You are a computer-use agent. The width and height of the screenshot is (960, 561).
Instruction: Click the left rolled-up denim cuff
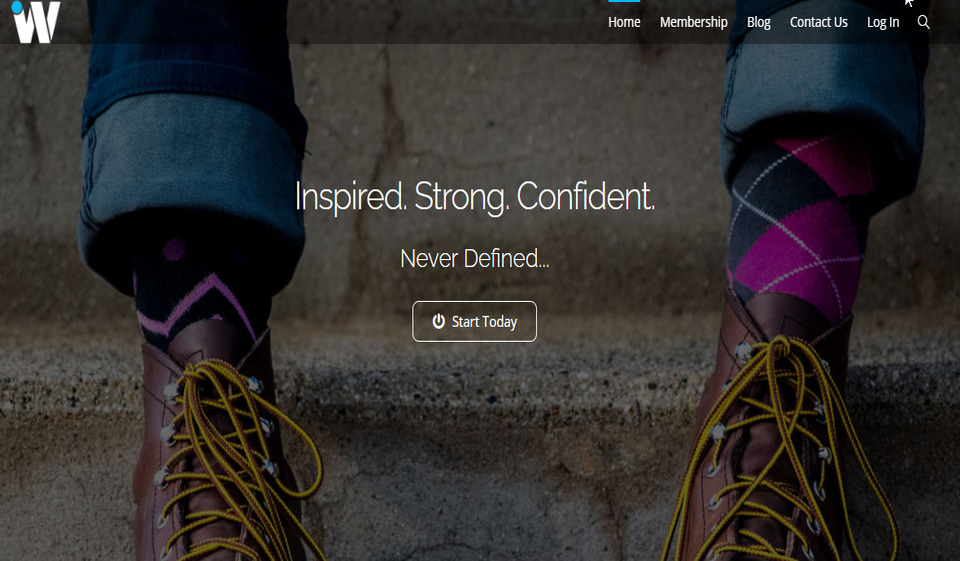click(193, 184)
